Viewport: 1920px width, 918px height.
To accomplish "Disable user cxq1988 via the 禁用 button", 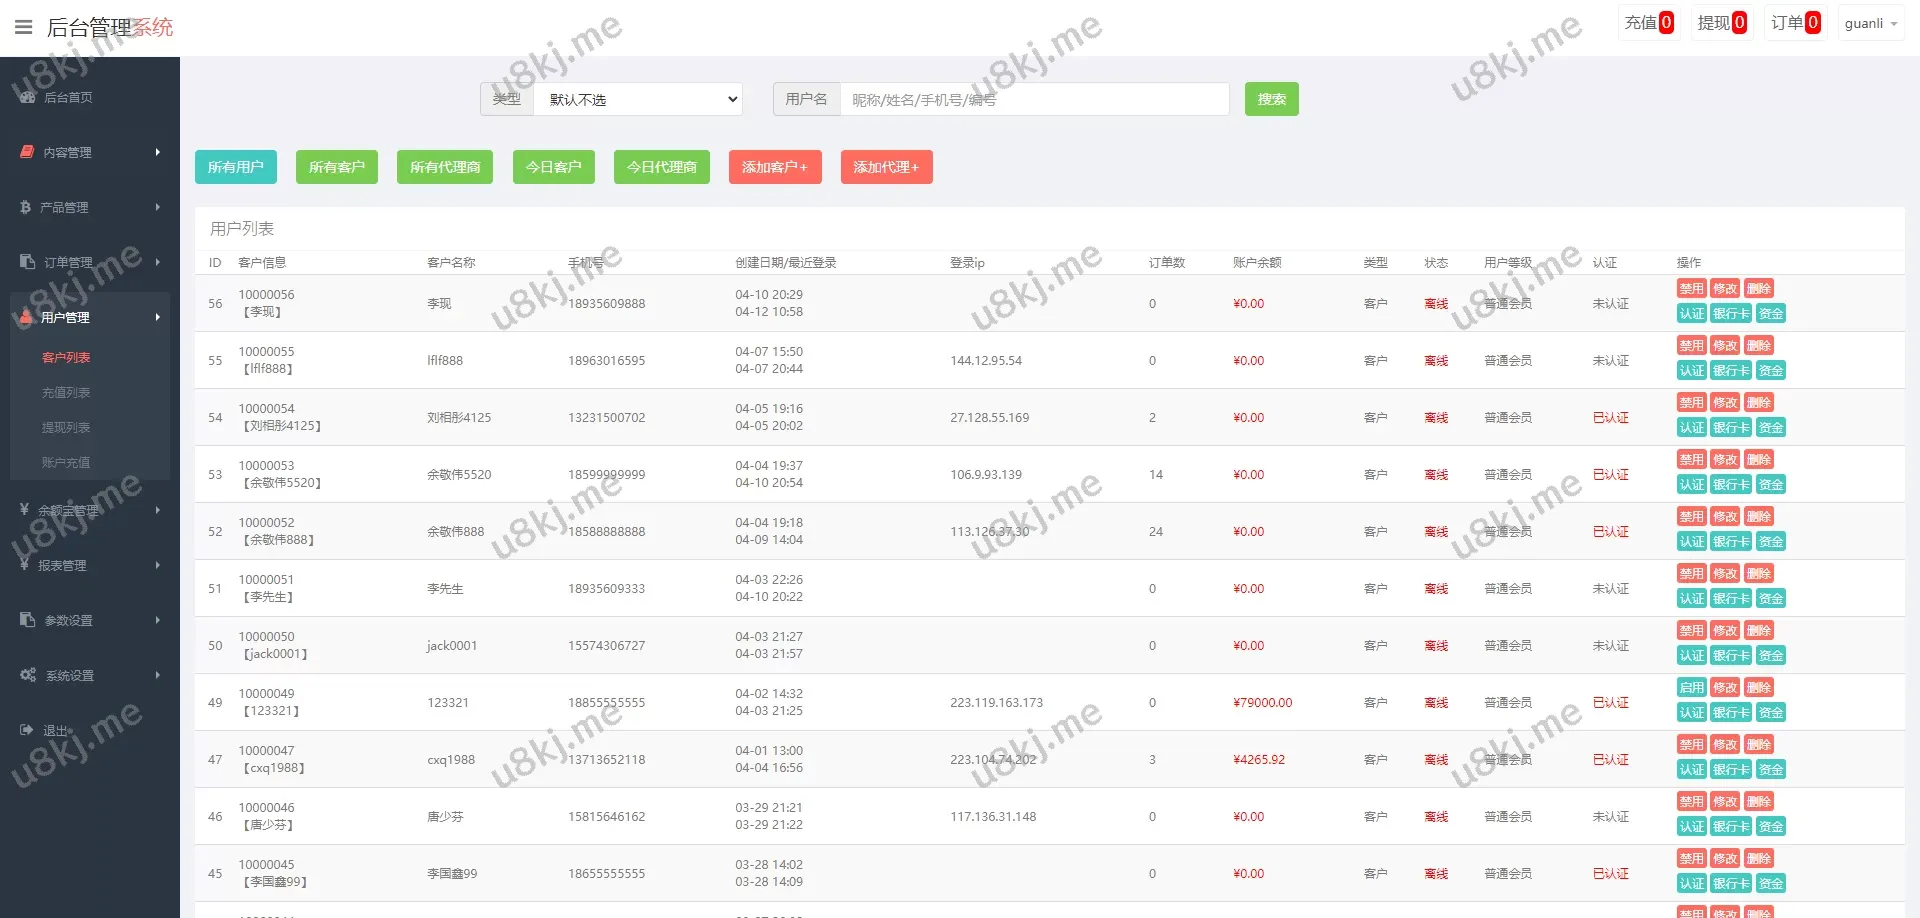I will click(x=1691, y=745).
